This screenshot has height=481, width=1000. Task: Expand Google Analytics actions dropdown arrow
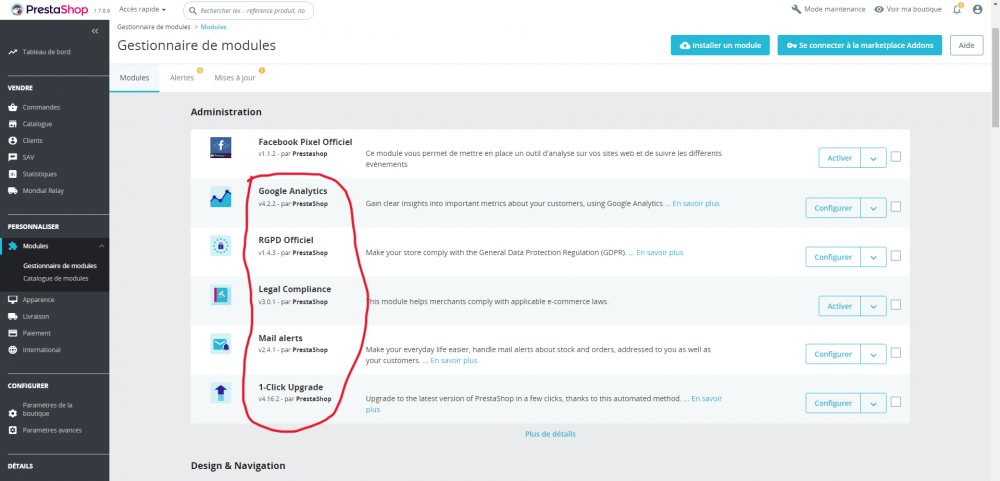874,208
